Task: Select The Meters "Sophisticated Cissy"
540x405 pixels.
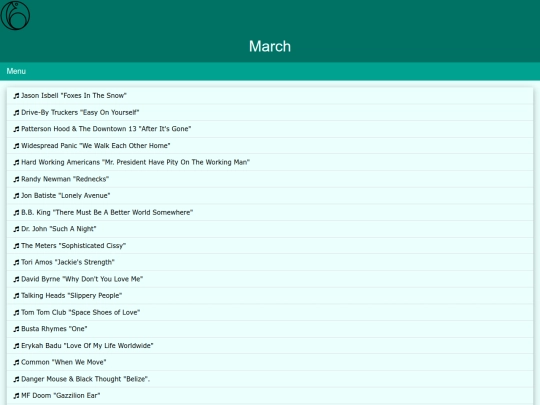Action: 270,246
